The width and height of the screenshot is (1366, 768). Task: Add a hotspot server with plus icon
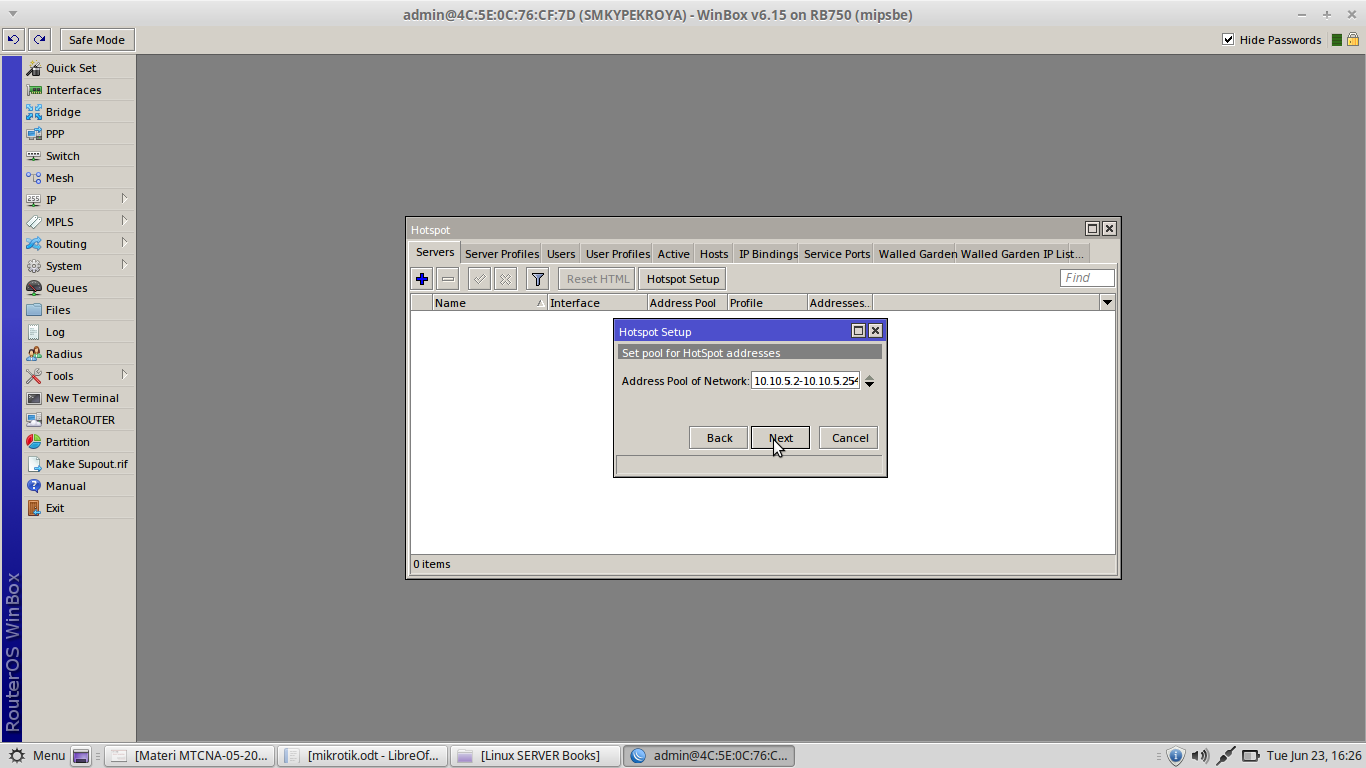click(422, 279)
